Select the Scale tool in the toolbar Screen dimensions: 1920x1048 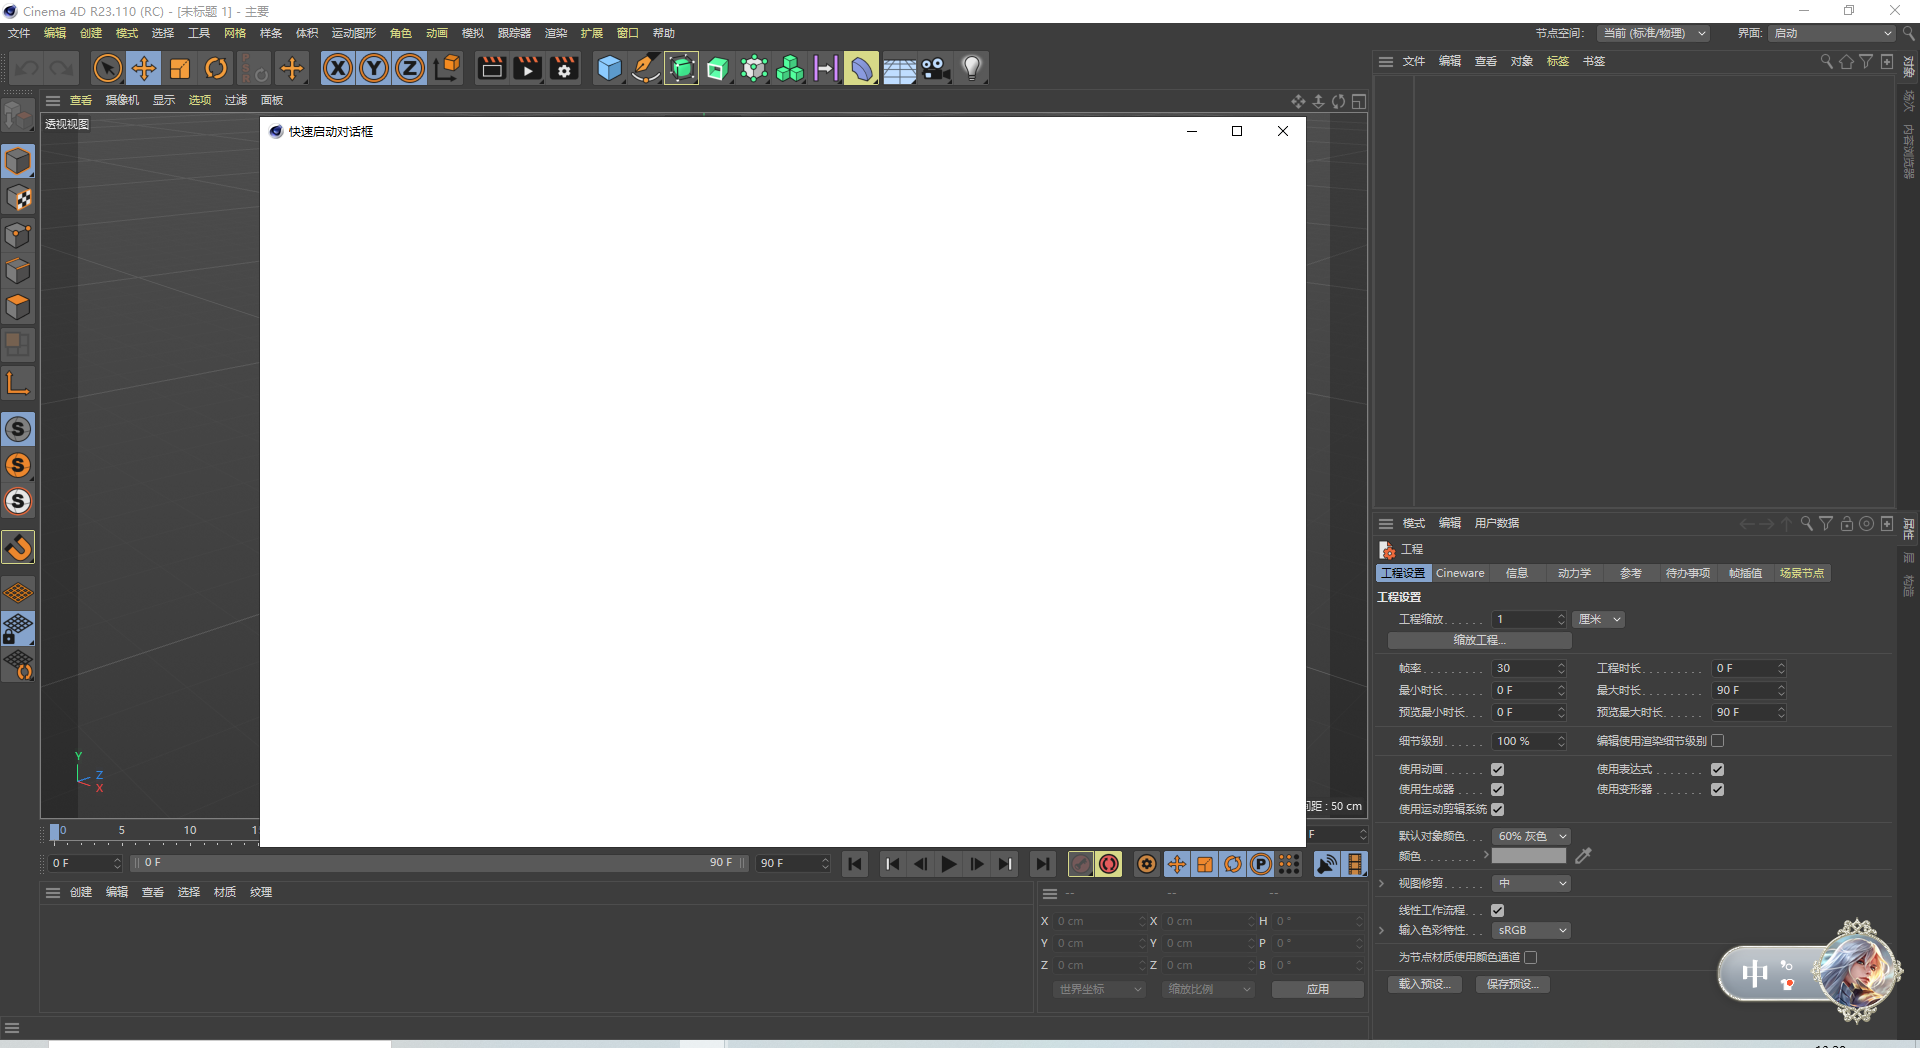[x=180, y=68]
